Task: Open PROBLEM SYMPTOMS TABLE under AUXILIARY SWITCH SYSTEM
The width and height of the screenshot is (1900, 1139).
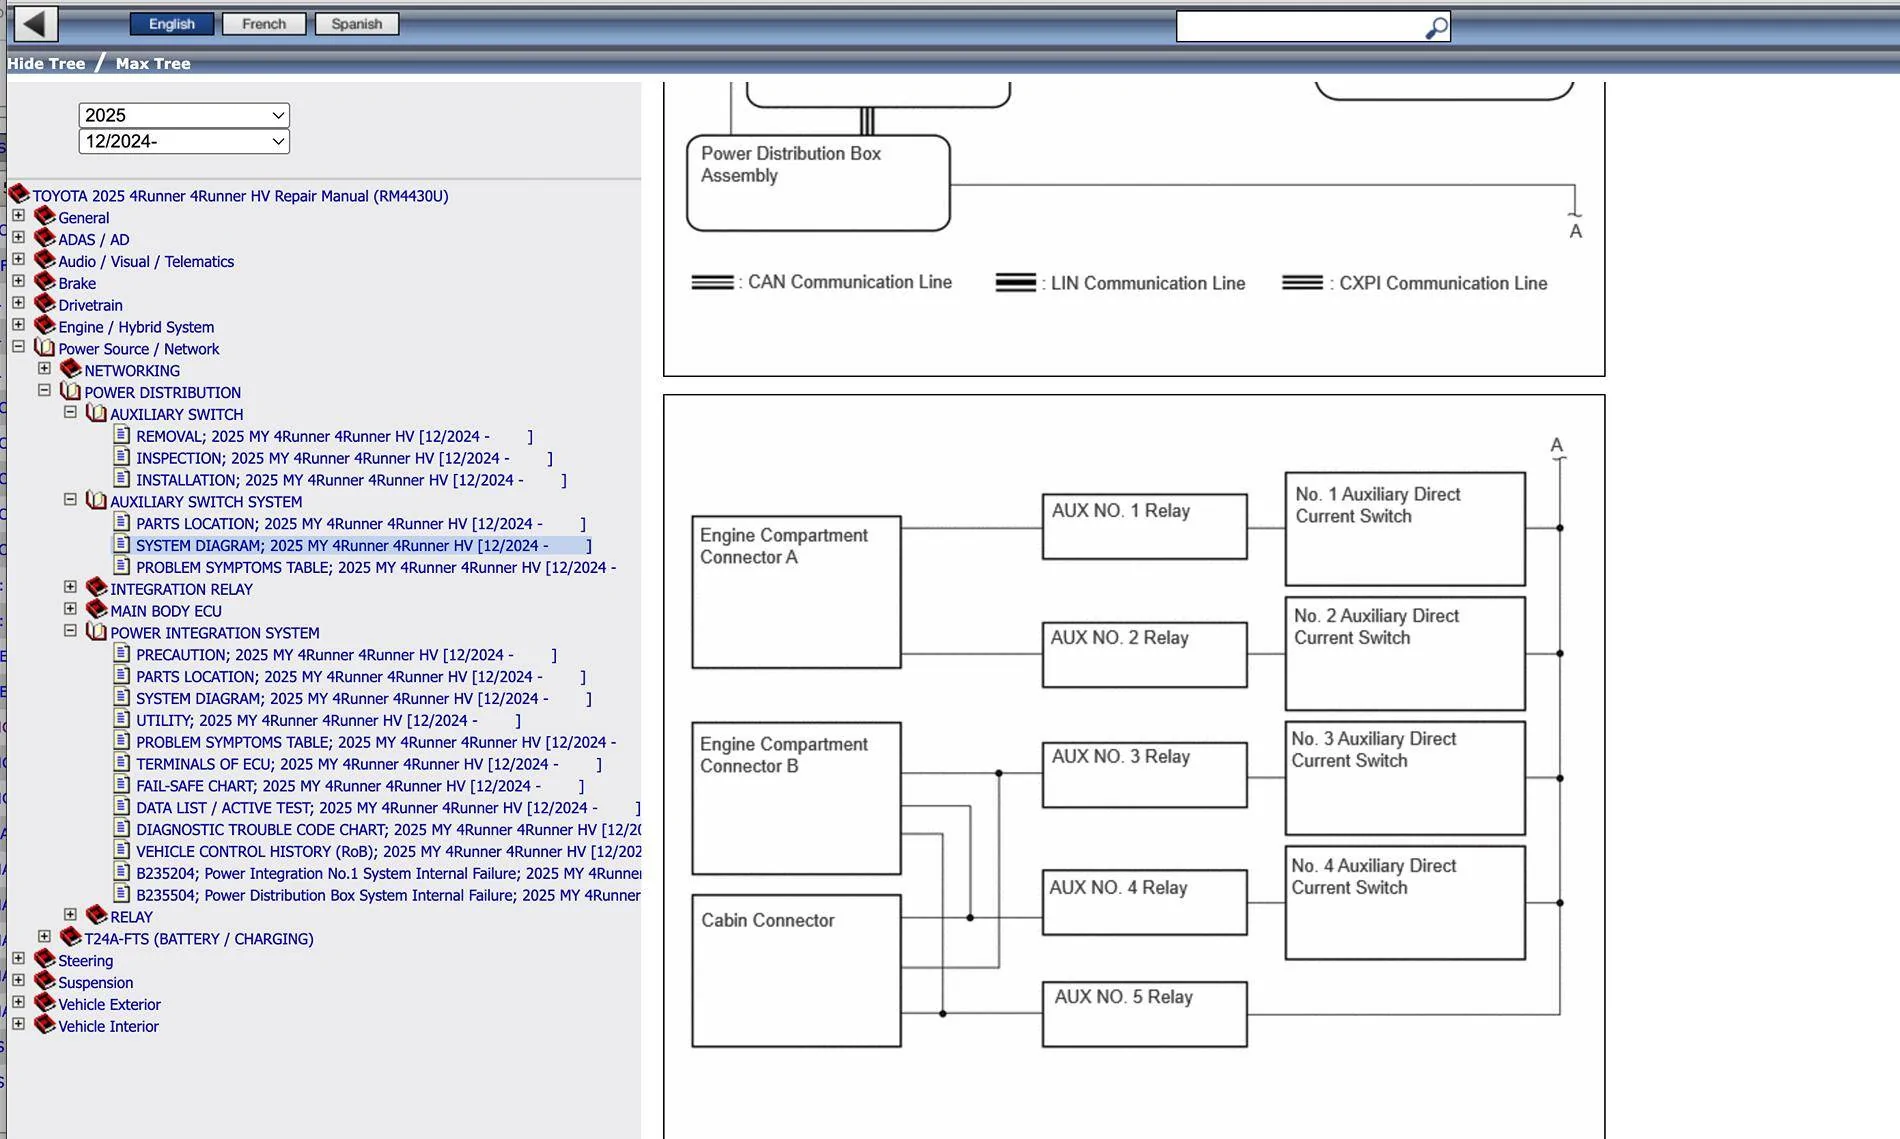Action: (376, 568)
